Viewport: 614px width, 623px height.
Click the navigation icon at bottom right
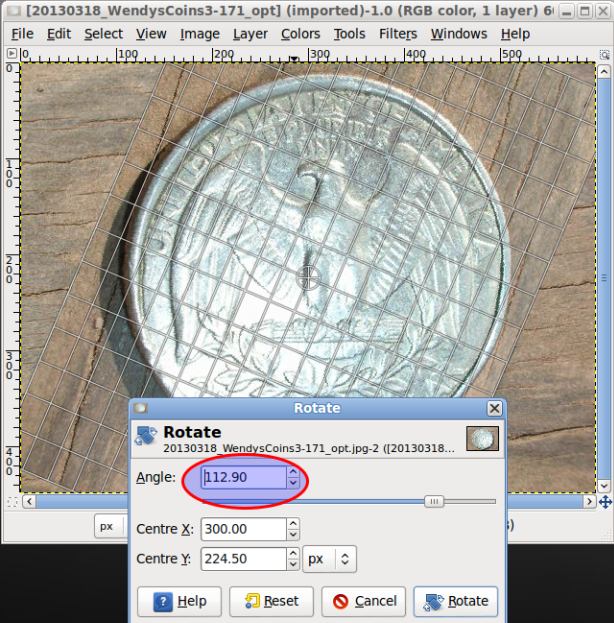click(x=605, y=502)
